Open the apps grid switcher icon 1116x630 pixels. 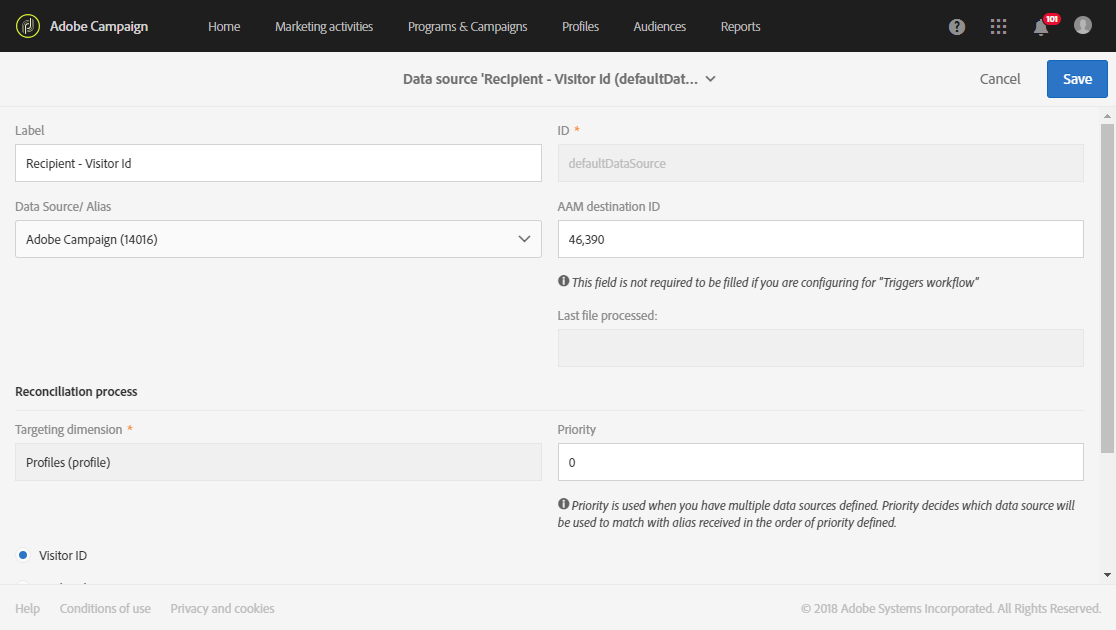point(998,27)
